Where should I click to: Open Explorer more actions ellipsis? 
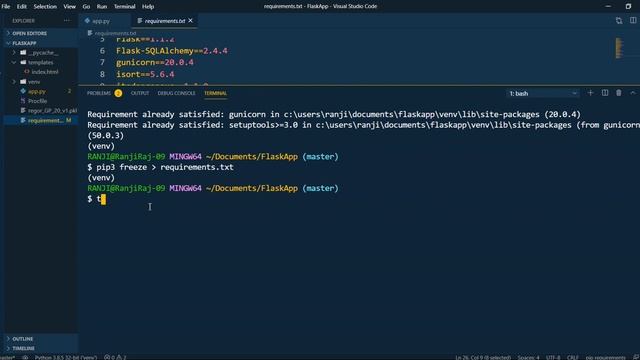(67, 21)
